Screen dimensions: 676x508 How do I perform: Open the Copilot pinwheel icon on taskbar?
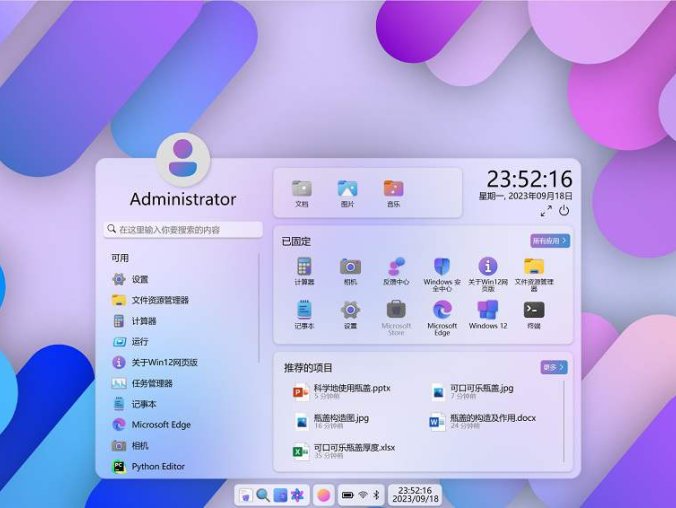297,495
